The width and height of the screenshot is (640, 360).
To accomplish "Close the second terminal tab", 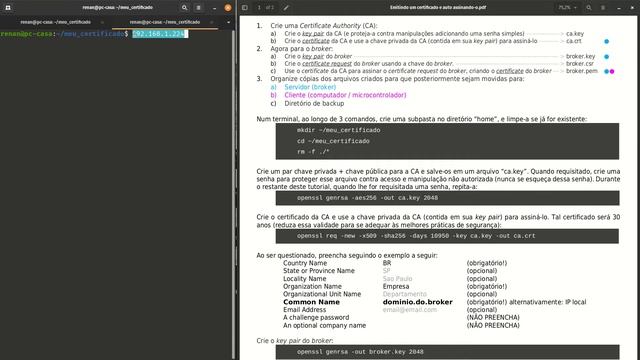I will [211, 22].
